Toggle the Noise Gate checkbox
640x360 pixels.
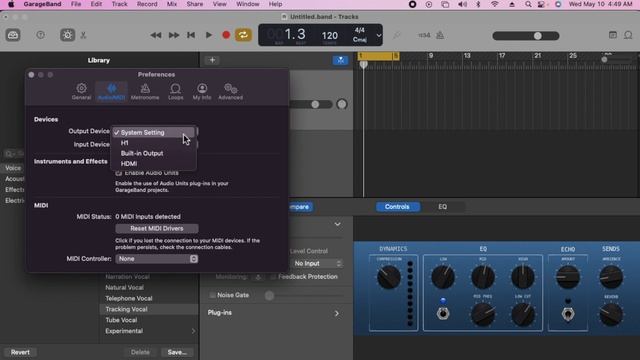[212, 295]
